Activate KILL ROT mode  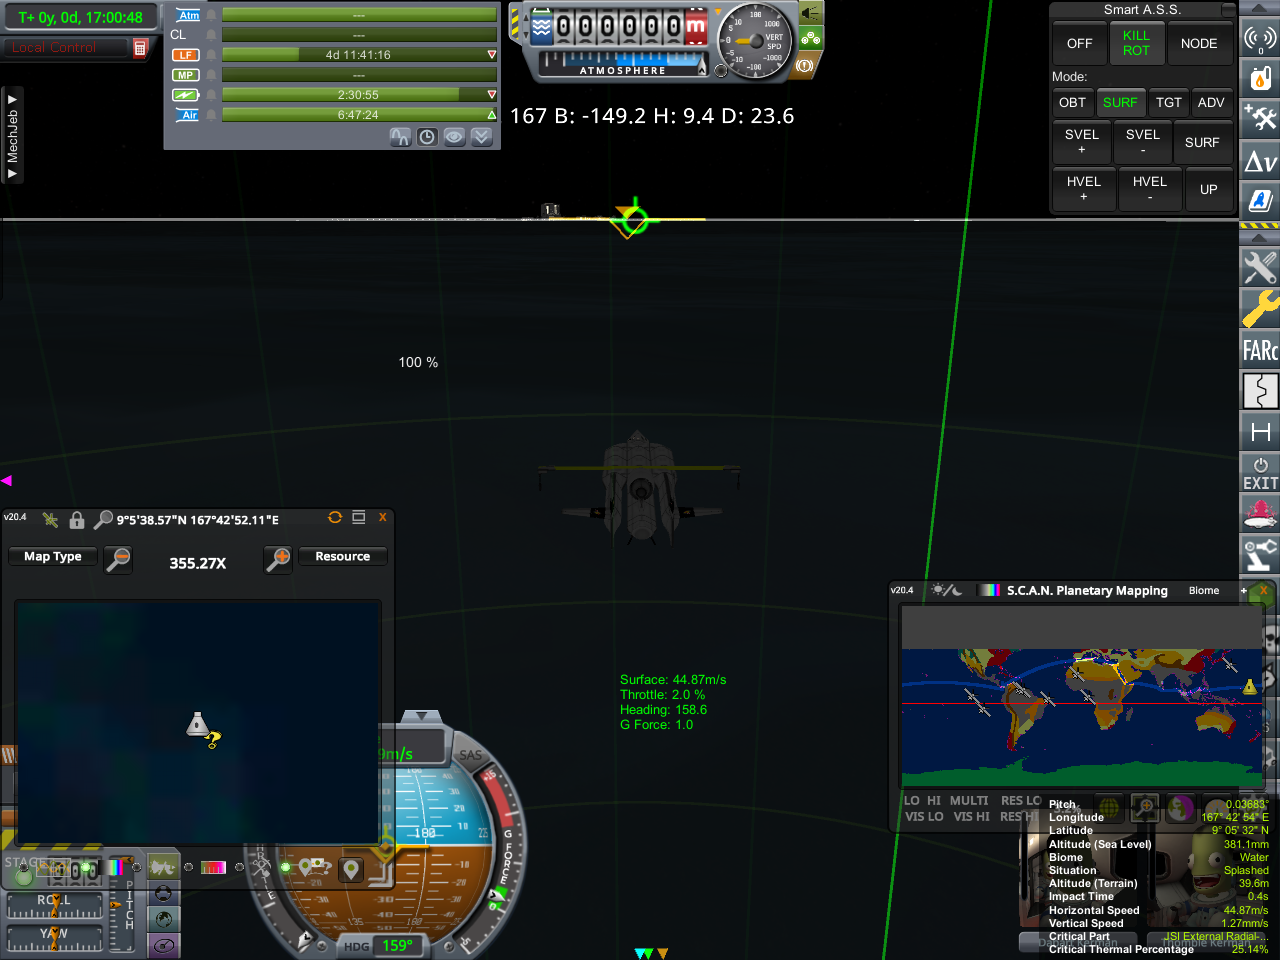[x=1136, y=43]
